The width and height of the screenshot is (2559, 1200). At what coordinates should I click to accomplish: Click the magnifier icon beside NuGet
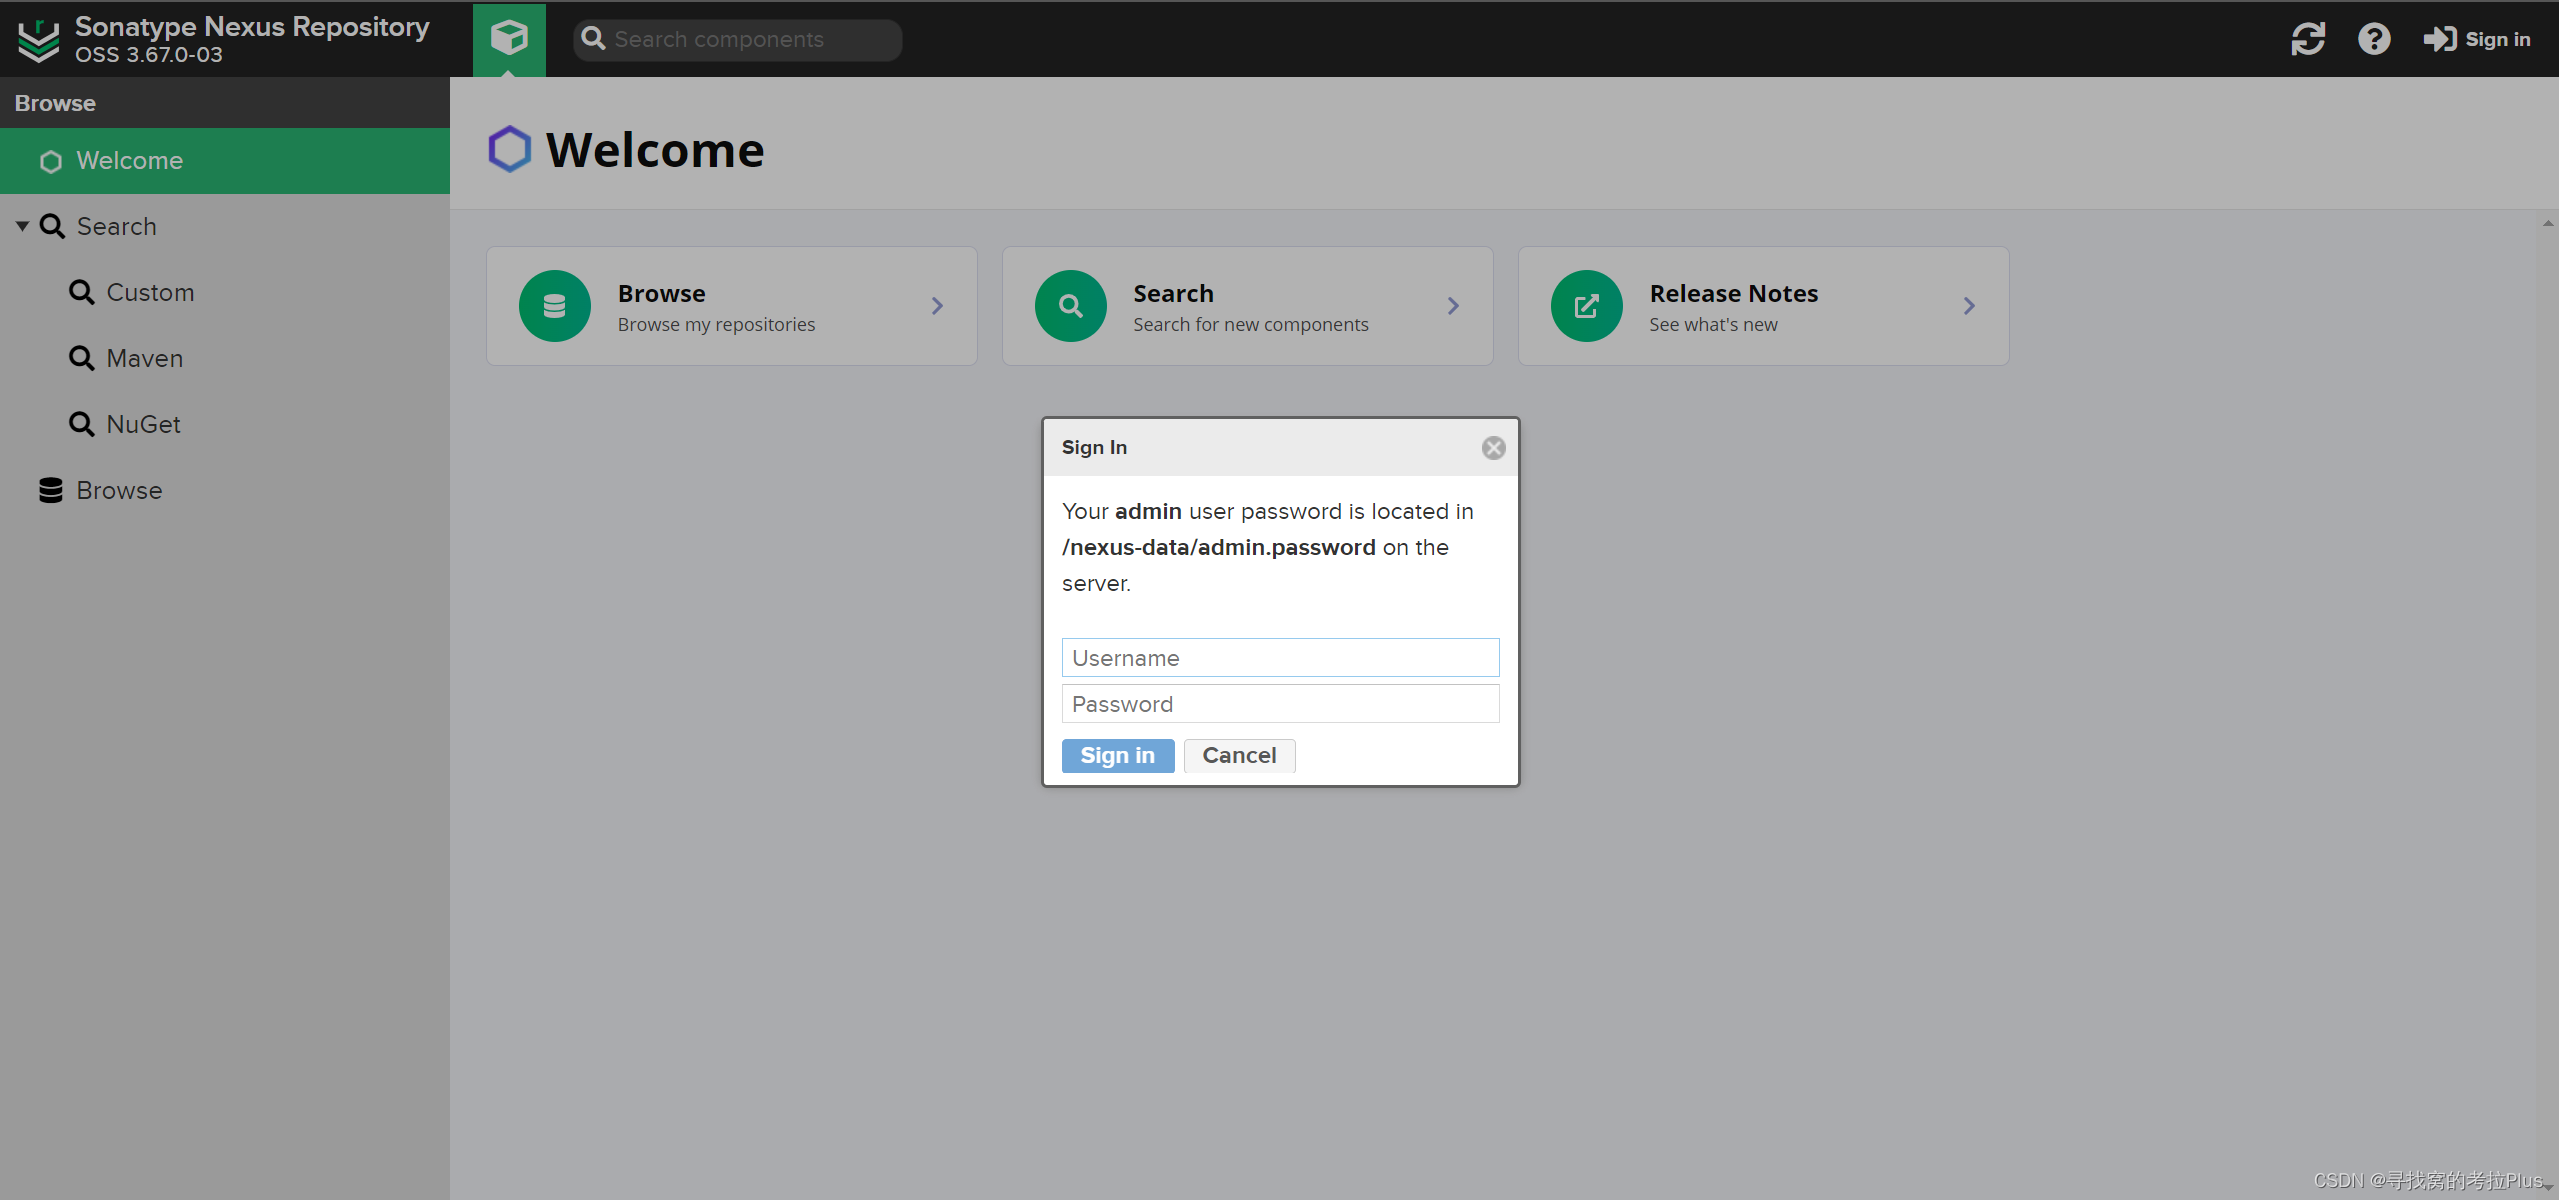pos(81,424)
